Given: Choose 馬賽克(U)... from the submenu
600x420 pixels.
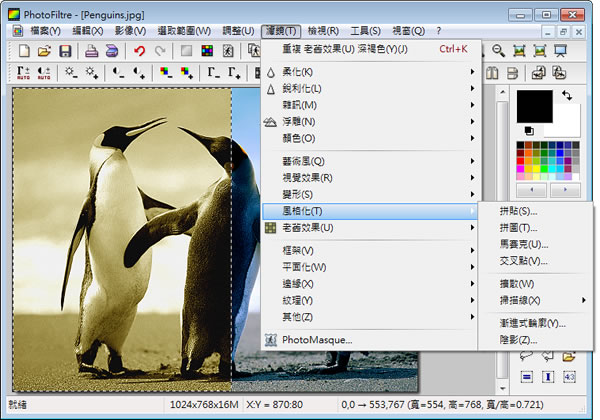Looking at the screenshot, I should (524, 244).
